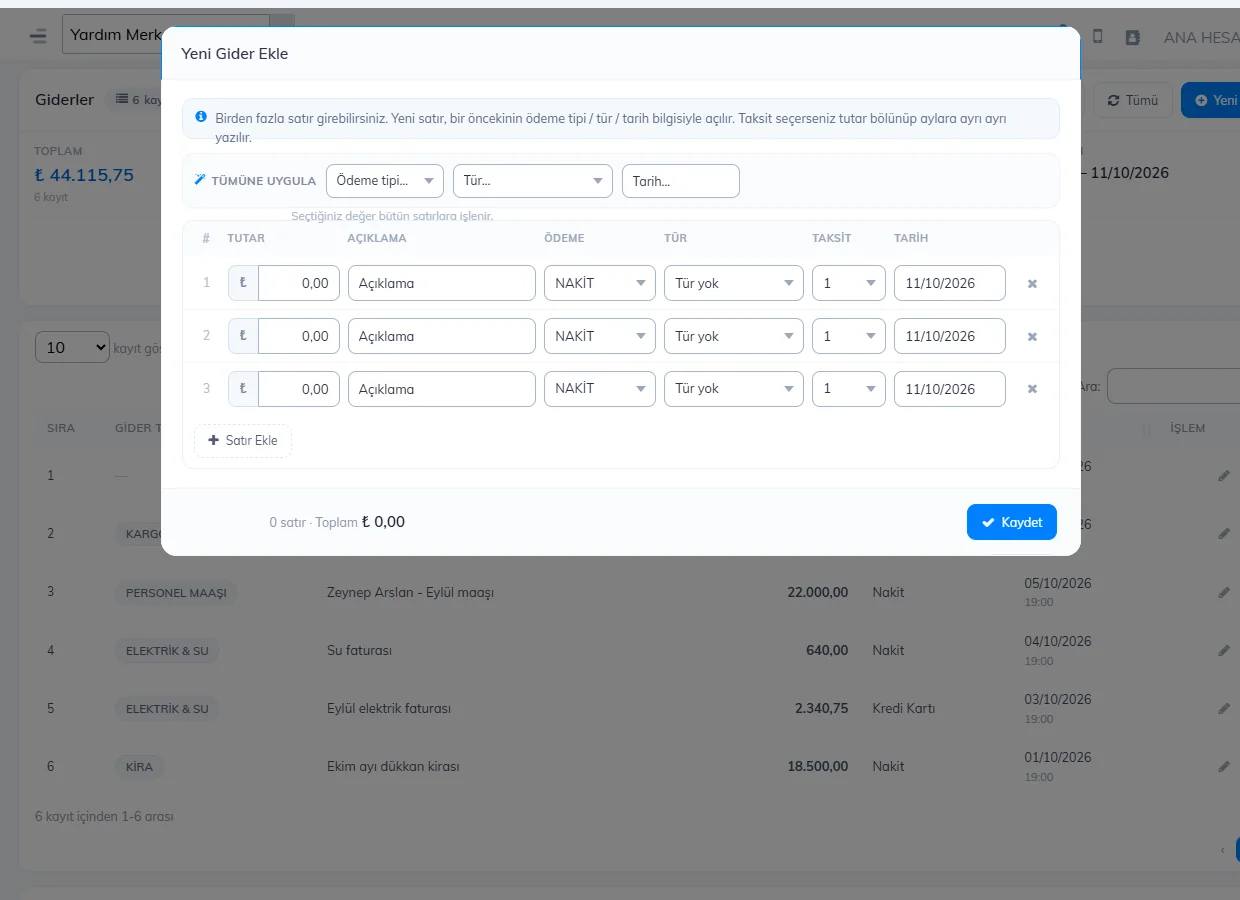Delete row 2 using the x icon
Screen dimensions: 1240x900
(1032, 337)
